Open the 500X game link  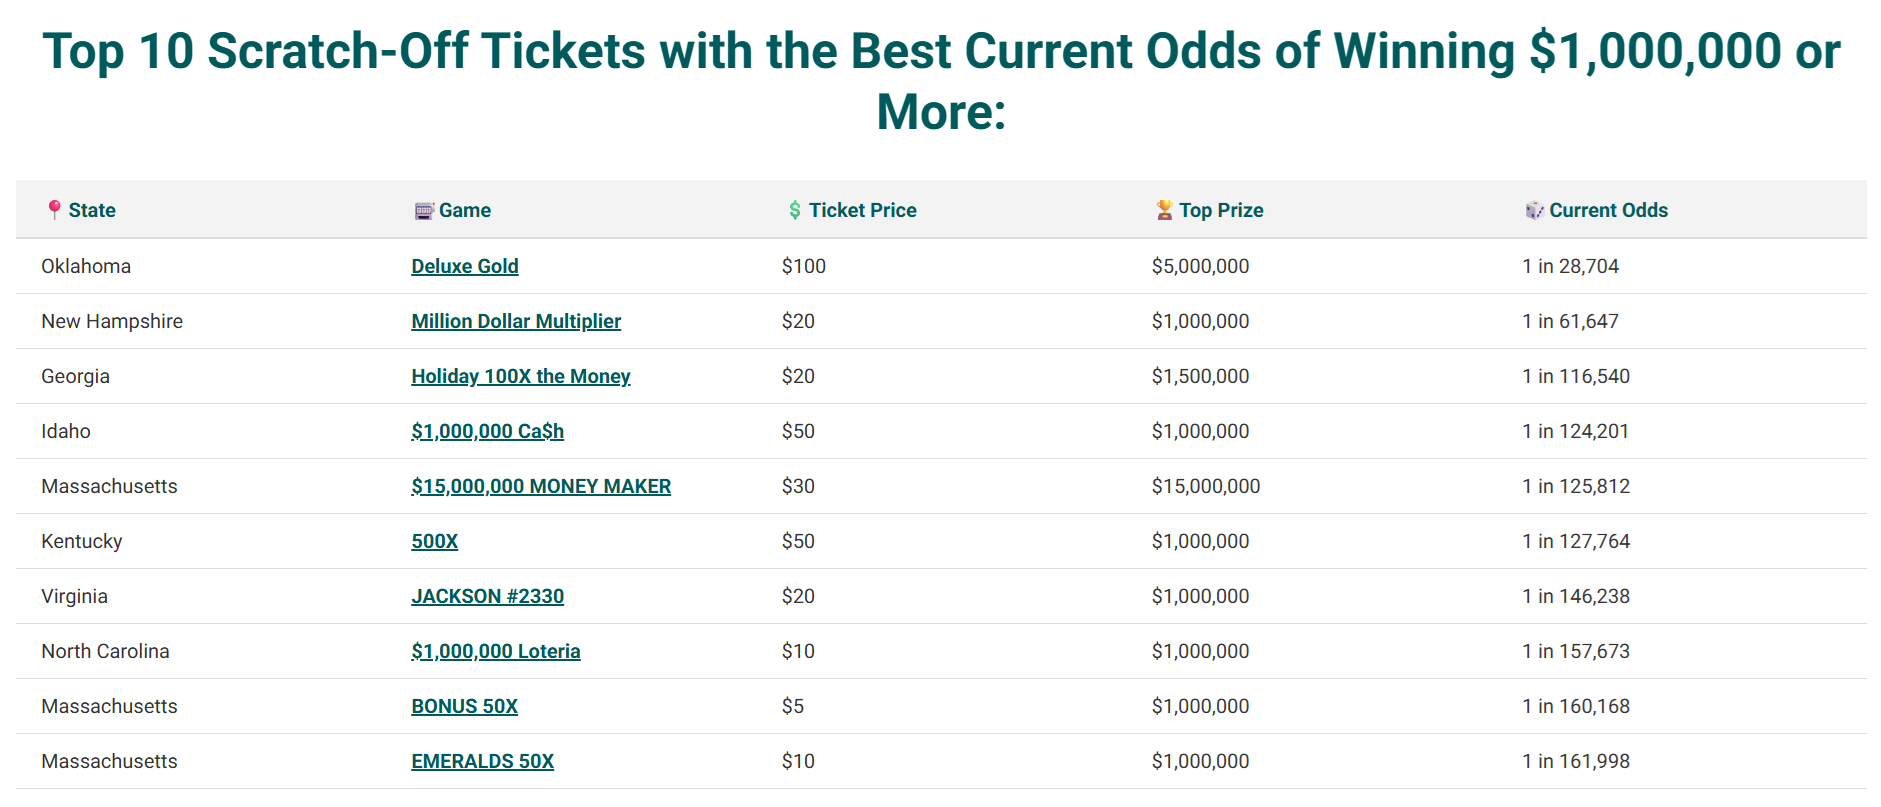[435, 541]
